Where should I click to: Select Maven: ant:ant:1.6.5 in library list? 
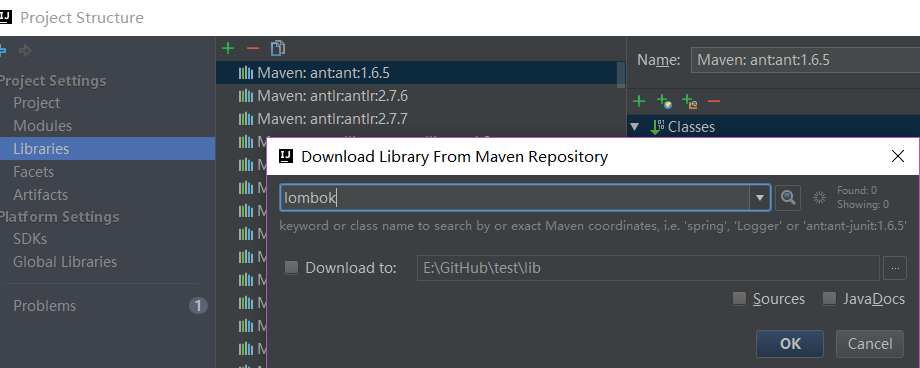tap(416, 73)
